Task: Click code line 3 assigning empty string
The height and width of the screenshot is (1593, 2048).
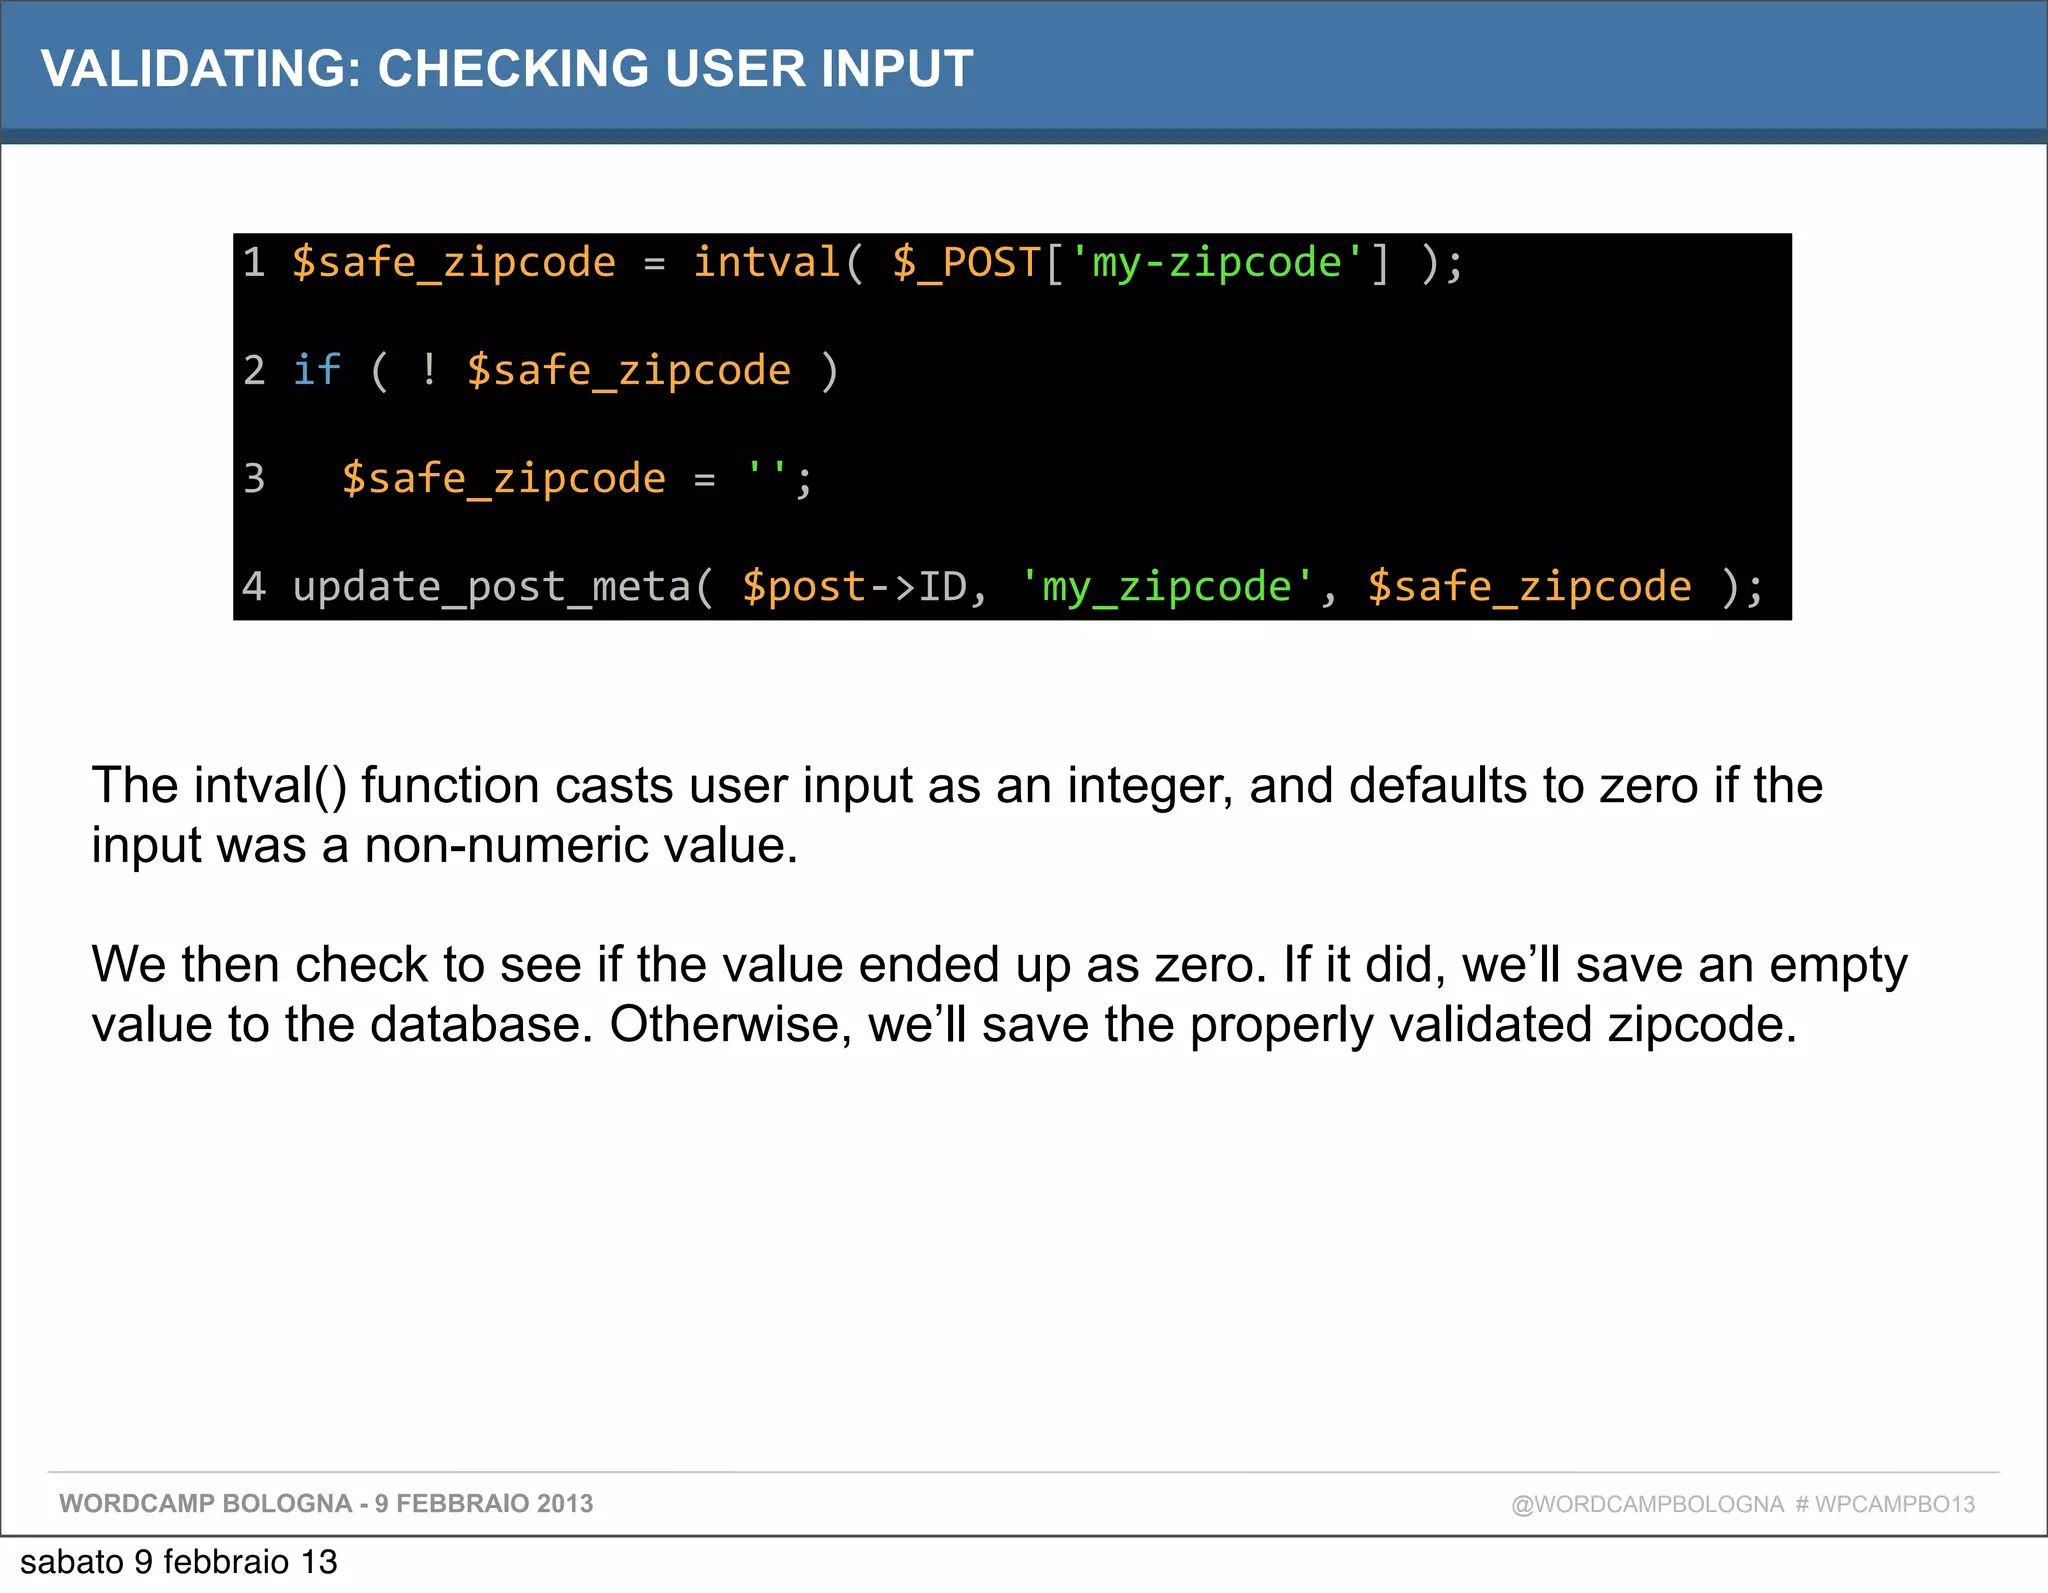Action: (528, 479)
